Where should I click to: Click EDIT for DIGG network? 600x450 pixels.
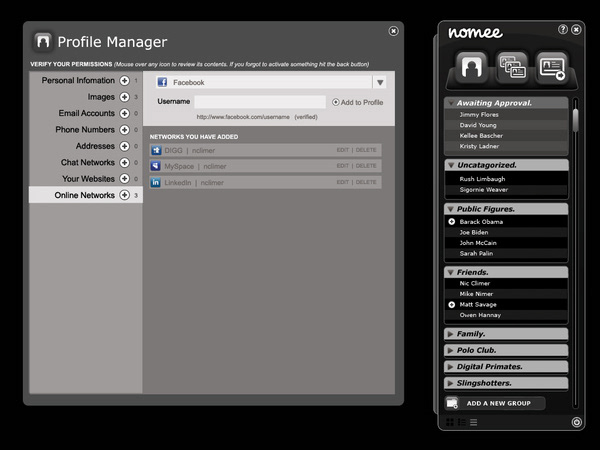[x=343, y=150]
